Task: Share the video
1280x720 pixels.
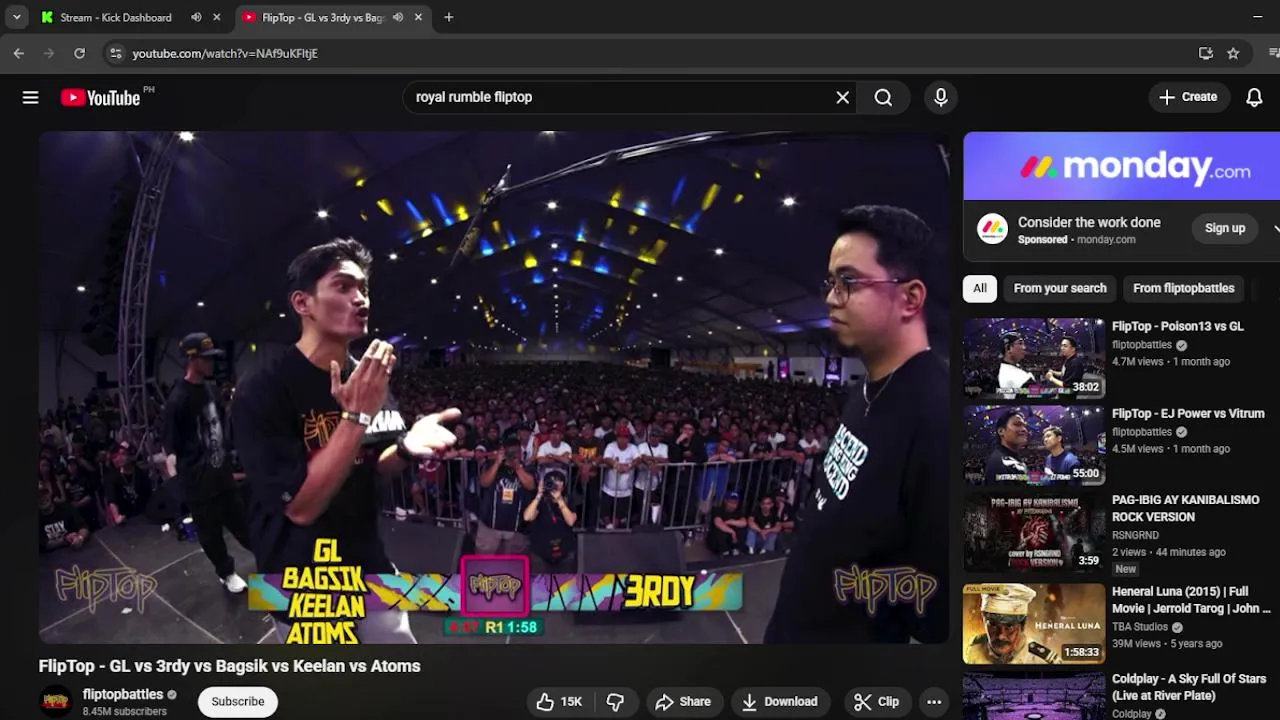Action: 683,702
